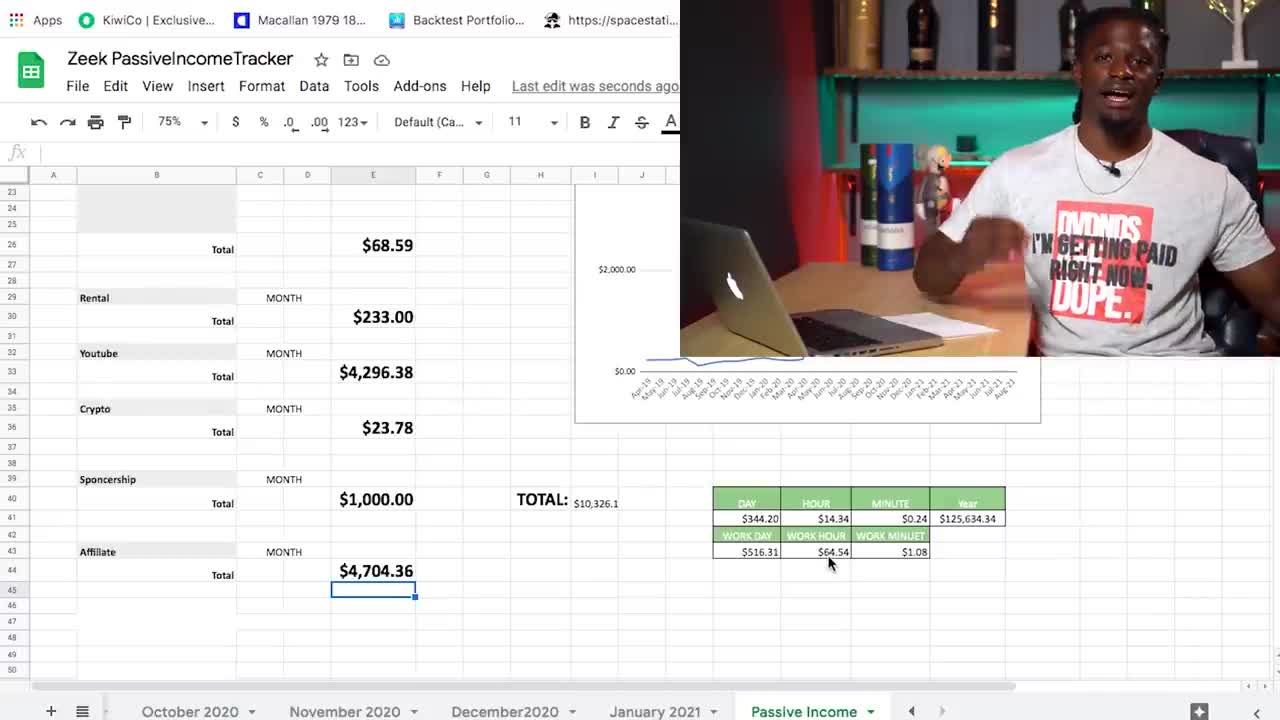Viewport: 1280px width, 720px height.
Task: Open the 123 number format dropdown
Action: click(x=352, y=122)
